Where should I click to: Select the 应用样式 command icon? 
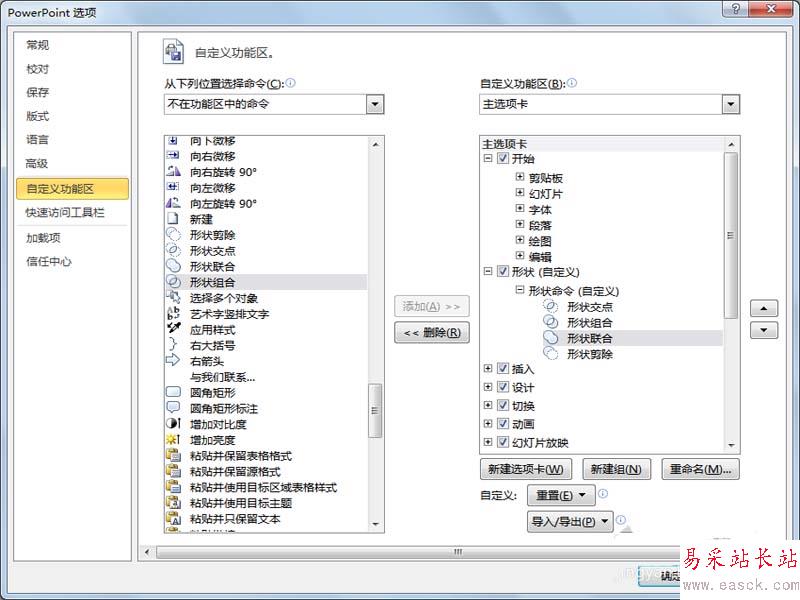point(173,329)
